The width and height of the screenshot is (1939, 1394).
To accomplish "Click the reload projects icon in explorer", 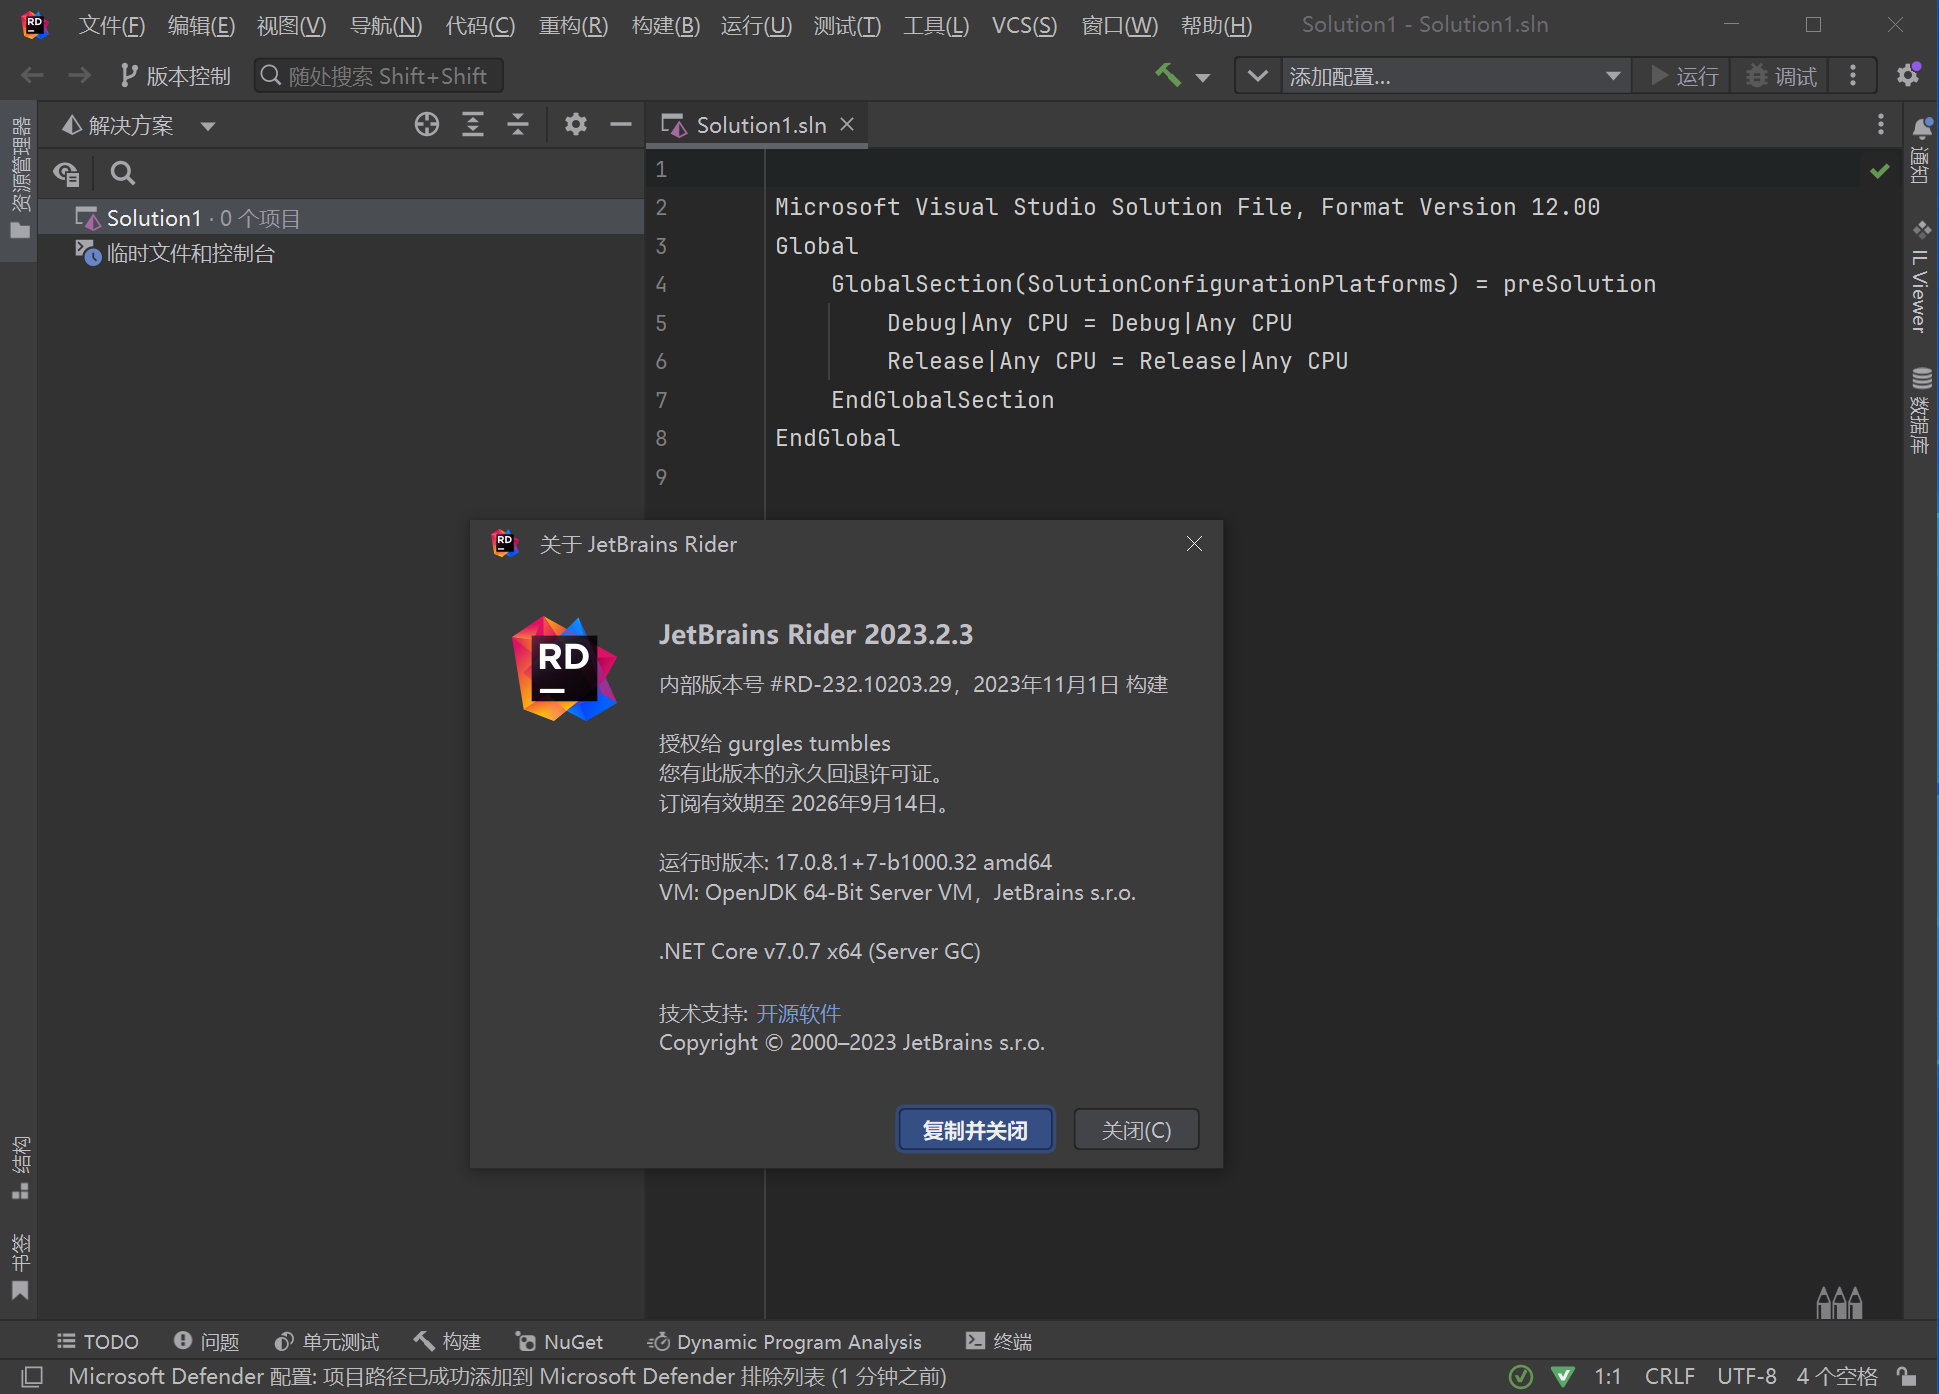I will (x=67, y=173).
